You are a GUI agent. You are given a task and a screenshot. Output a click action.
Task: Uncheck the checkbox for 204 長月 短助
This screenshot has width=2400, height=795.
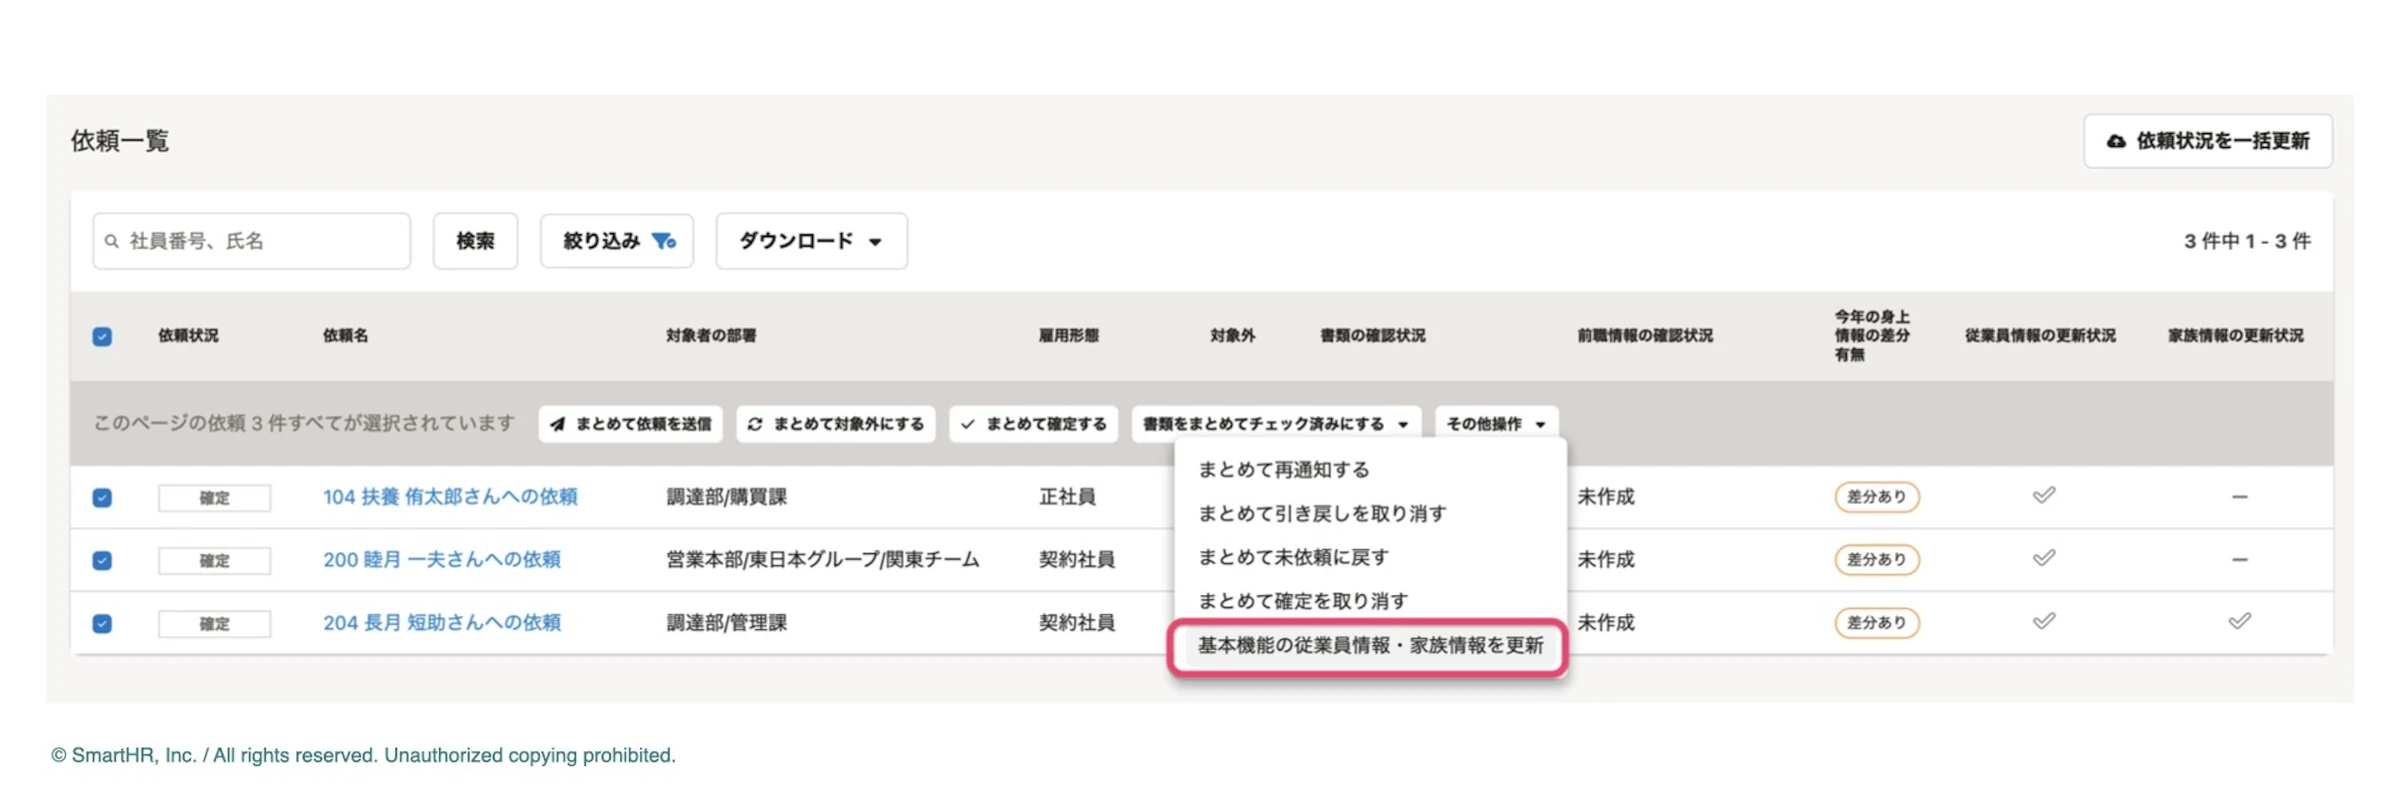[102, 623]
